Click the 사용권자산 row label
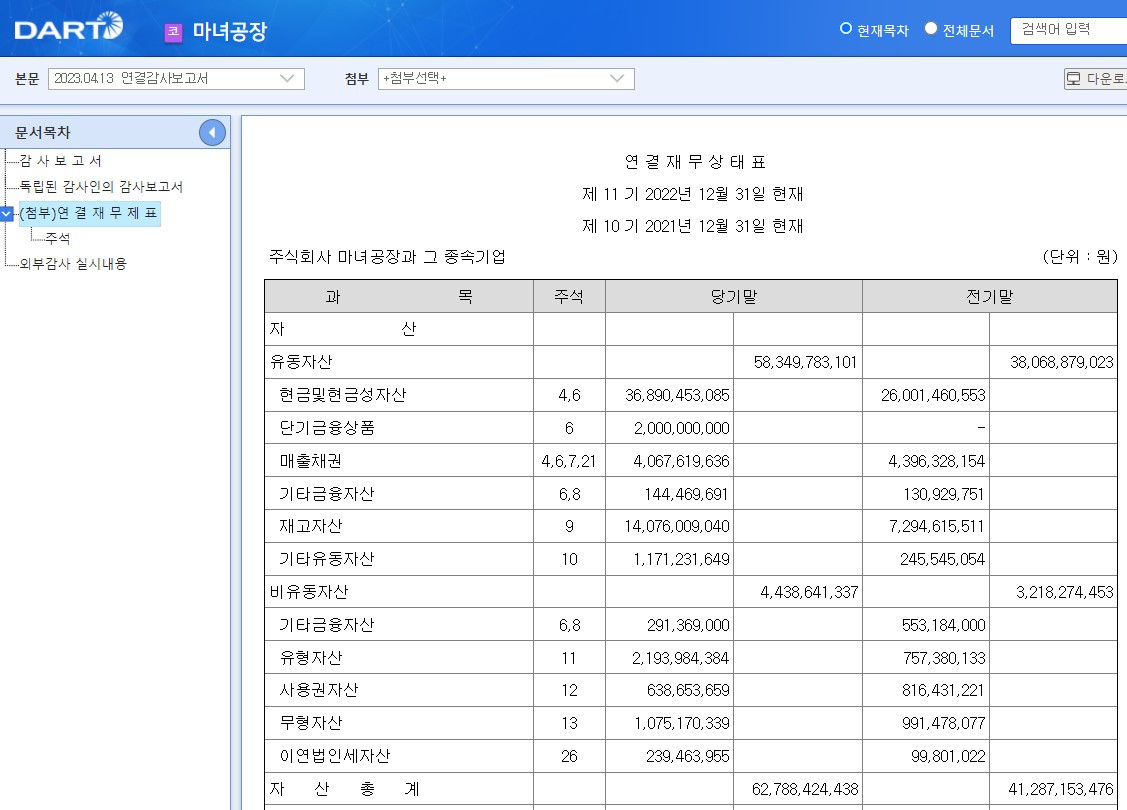This screenshot has width=1127, height=810. pyautogui.click(x=318, y=690)
